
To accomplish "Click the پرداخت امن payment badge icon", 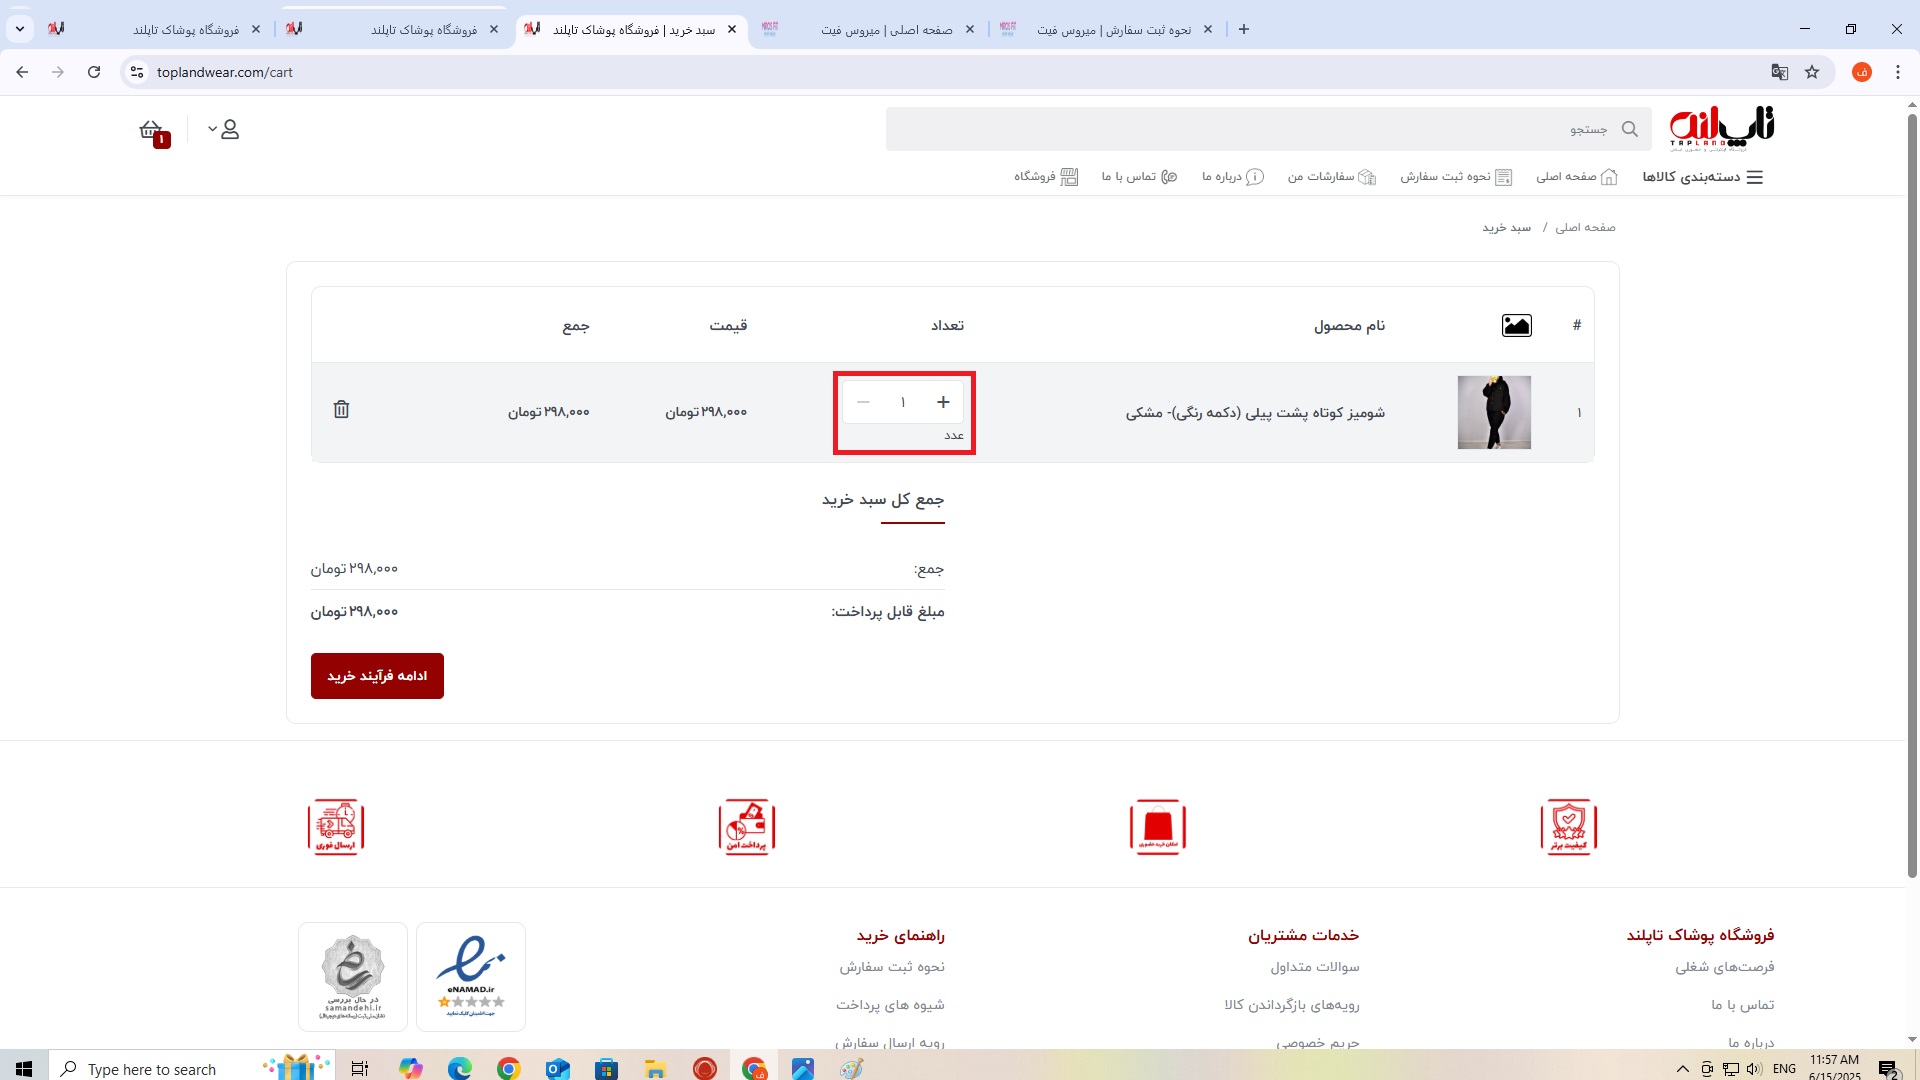I will pyautogui.click(x=747, y=827).
